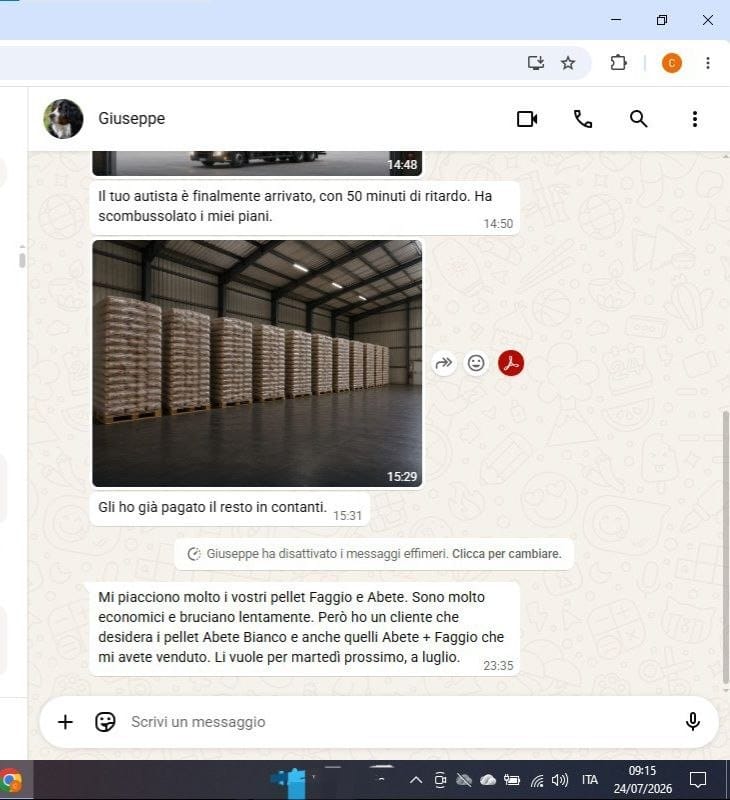Forward the warehouse pellet photo

coord(444,363)
